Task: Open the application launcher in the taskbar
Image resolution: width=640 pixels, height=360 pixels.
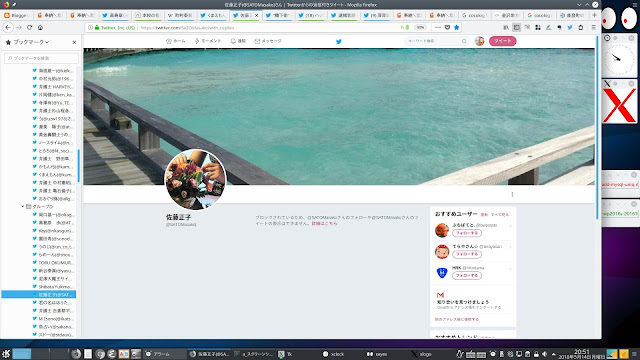Action: (6, 354)
